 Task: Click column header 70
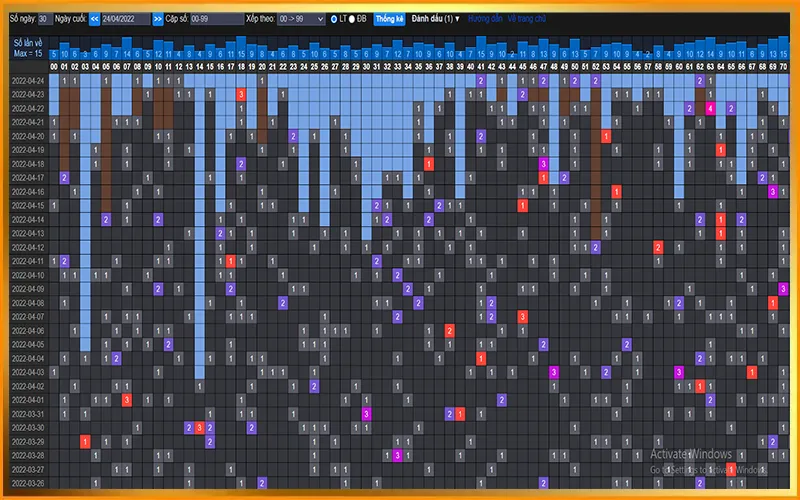point(783,66)
